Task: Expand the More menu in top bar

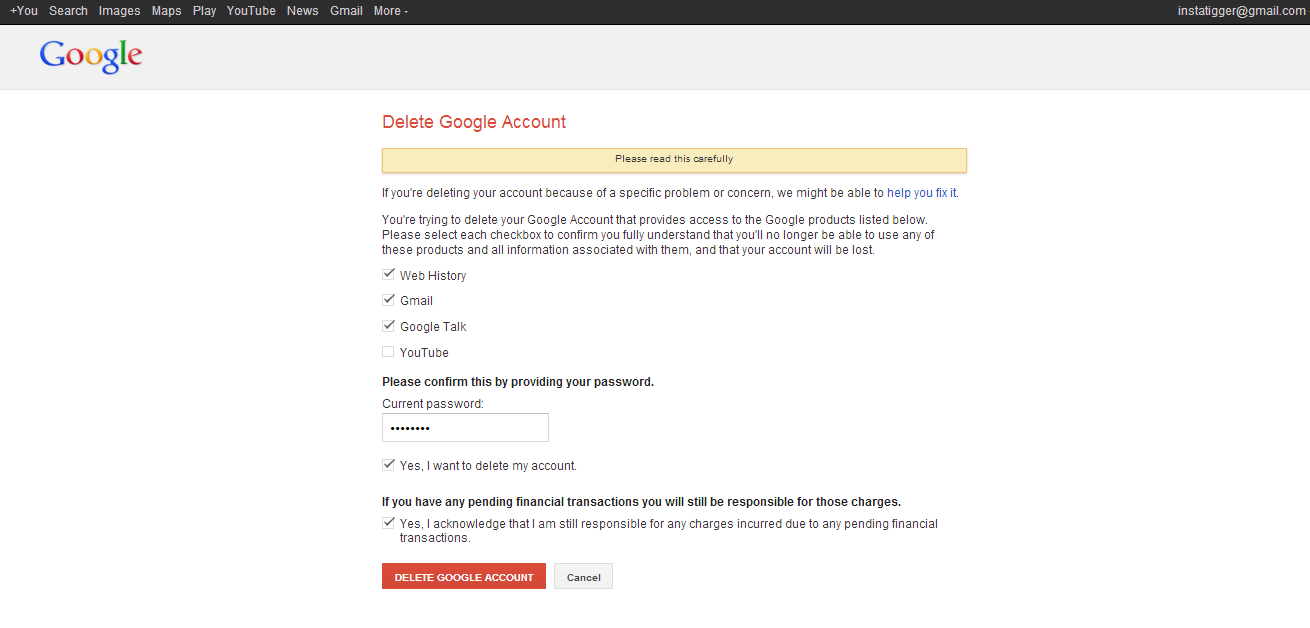Action: pos(390,11)
